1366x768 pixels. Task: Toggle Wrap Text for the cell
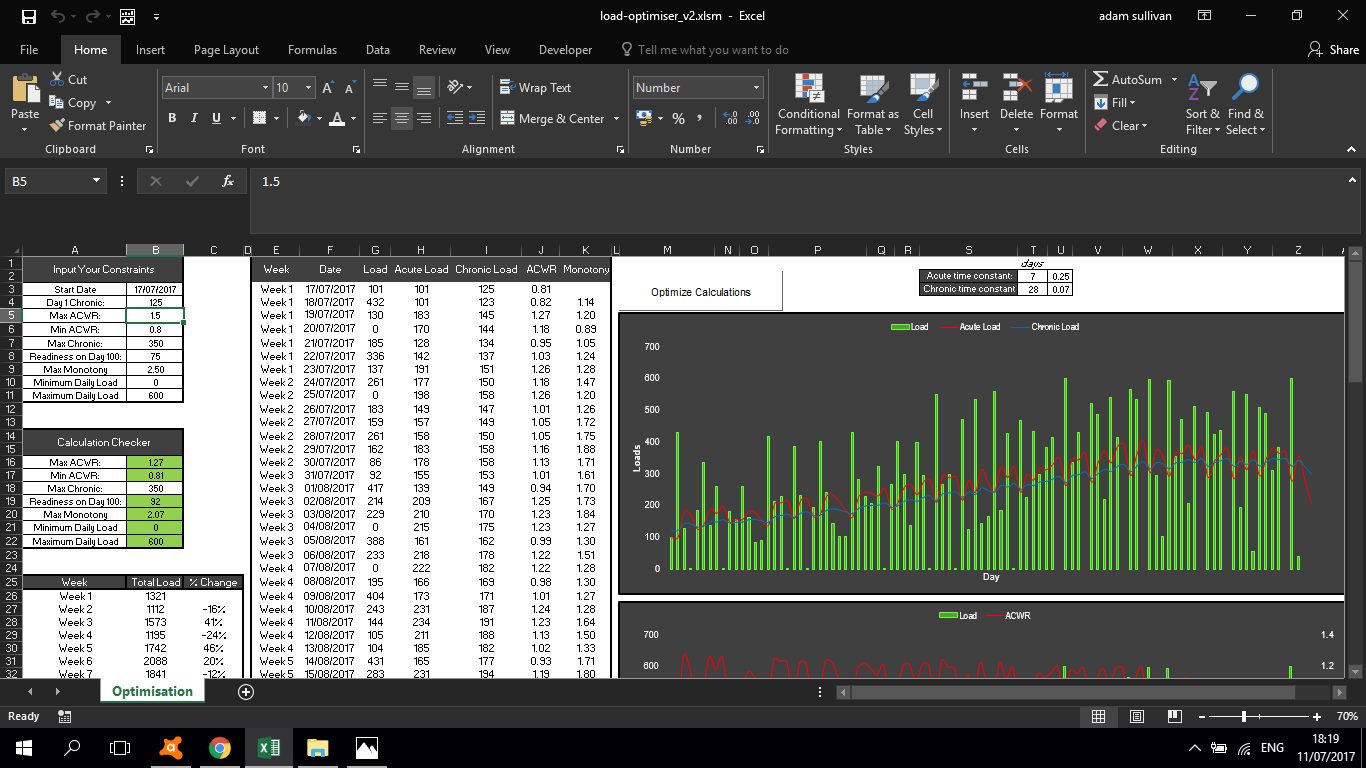click(535, 88)
